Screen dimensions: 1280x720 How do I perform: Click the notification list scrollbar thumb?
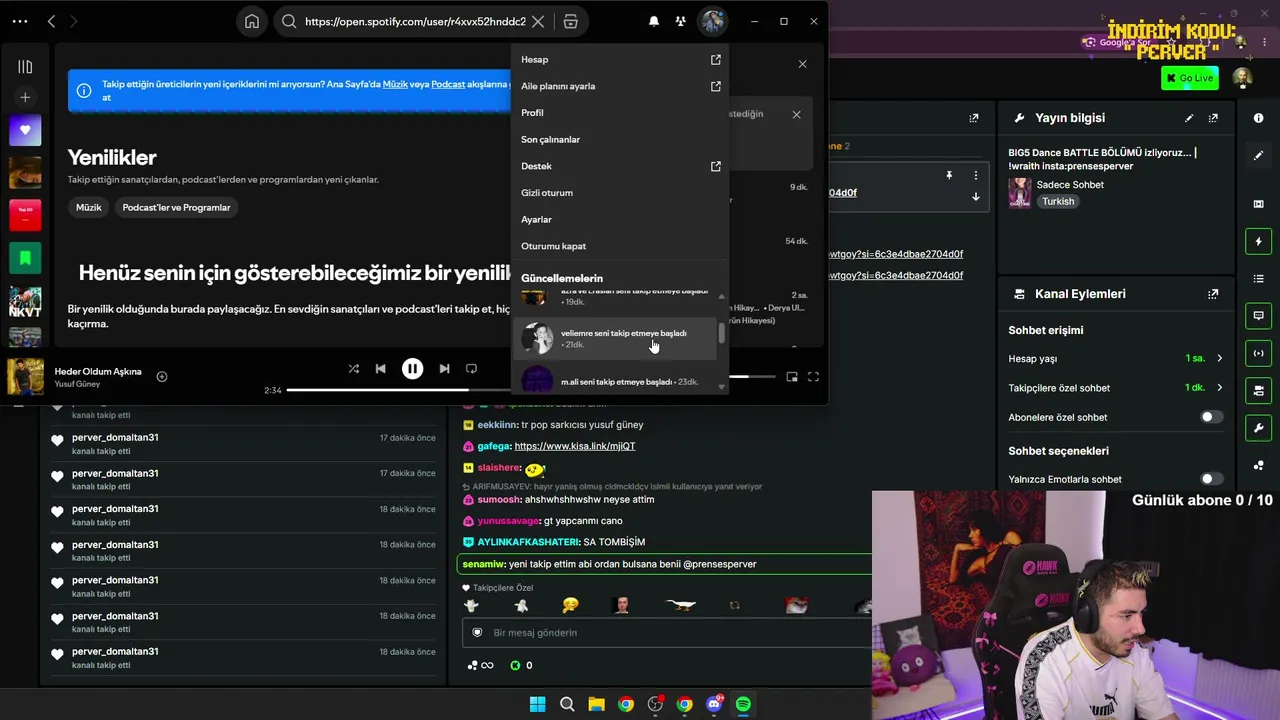[x=721, y=333]
